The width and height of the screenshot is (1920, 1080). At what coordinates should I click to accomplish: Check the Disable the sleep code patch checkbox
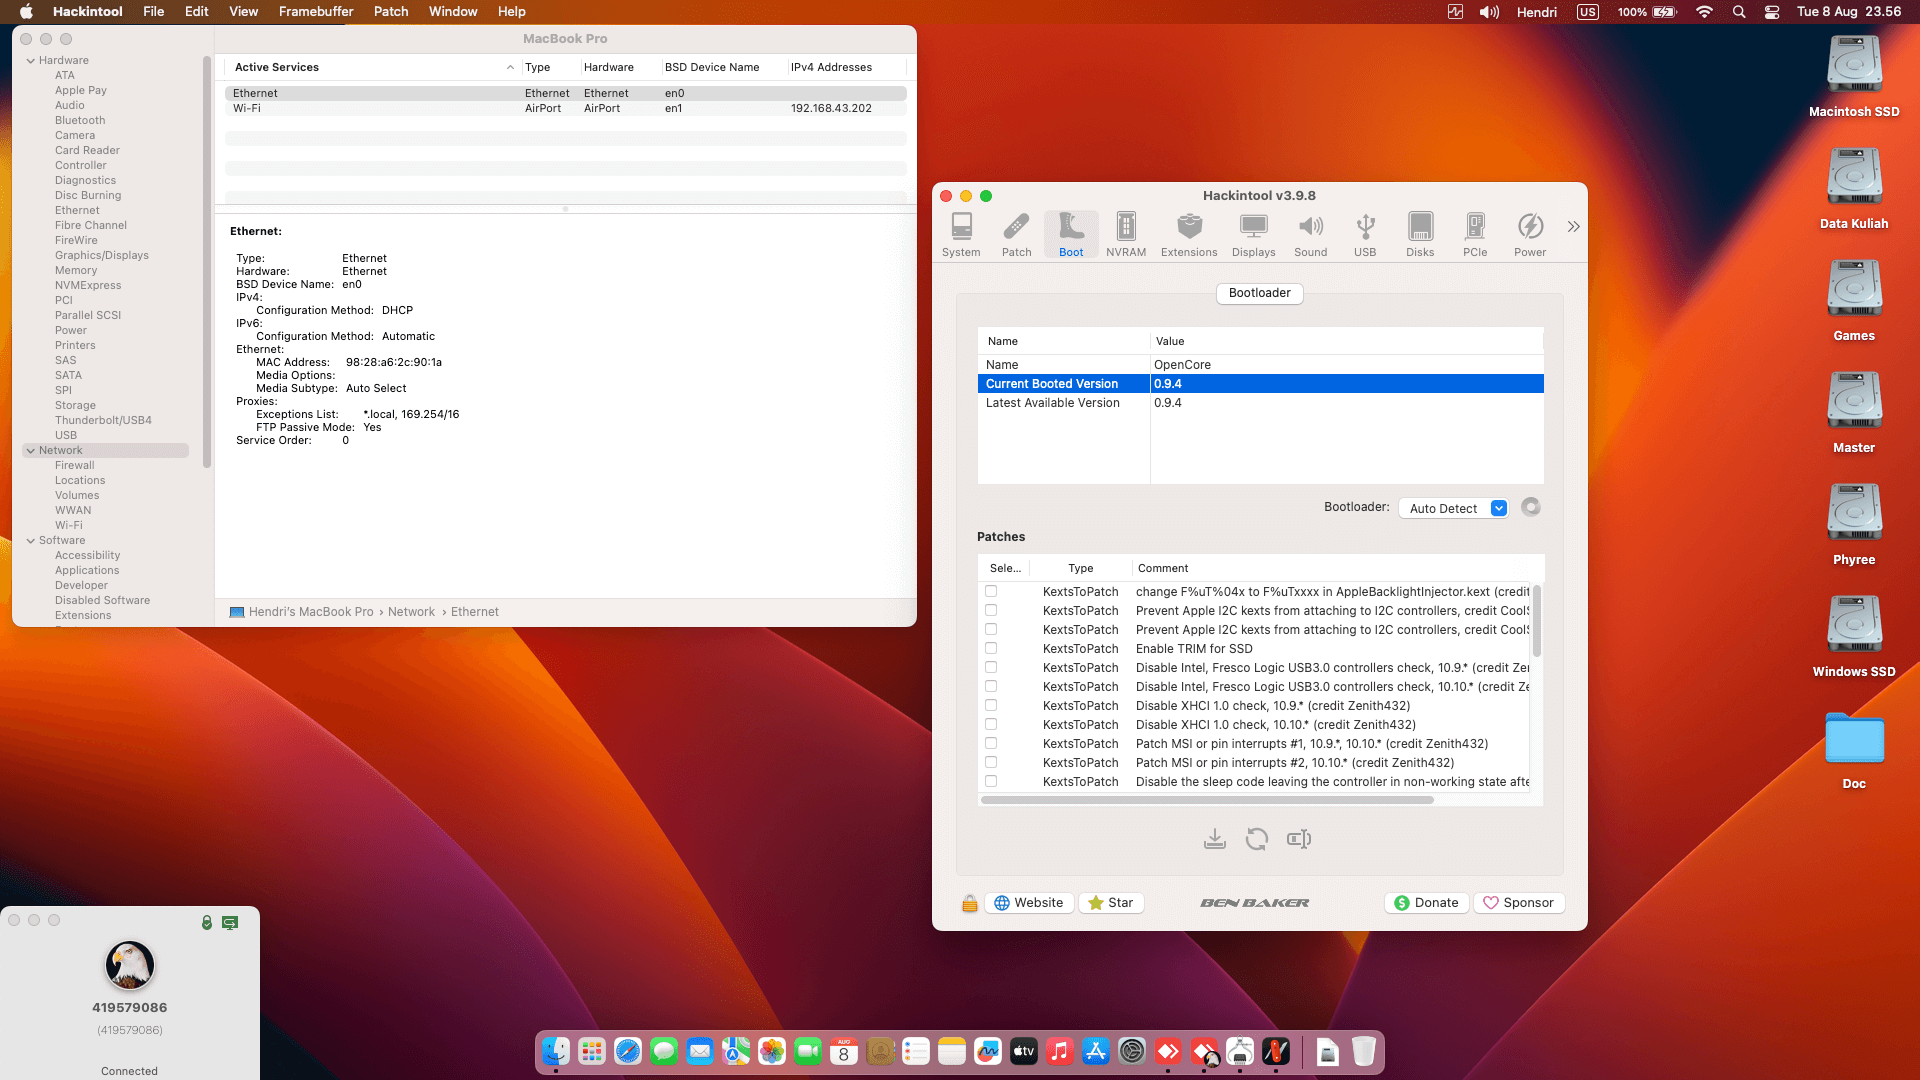tap(991, 782)
